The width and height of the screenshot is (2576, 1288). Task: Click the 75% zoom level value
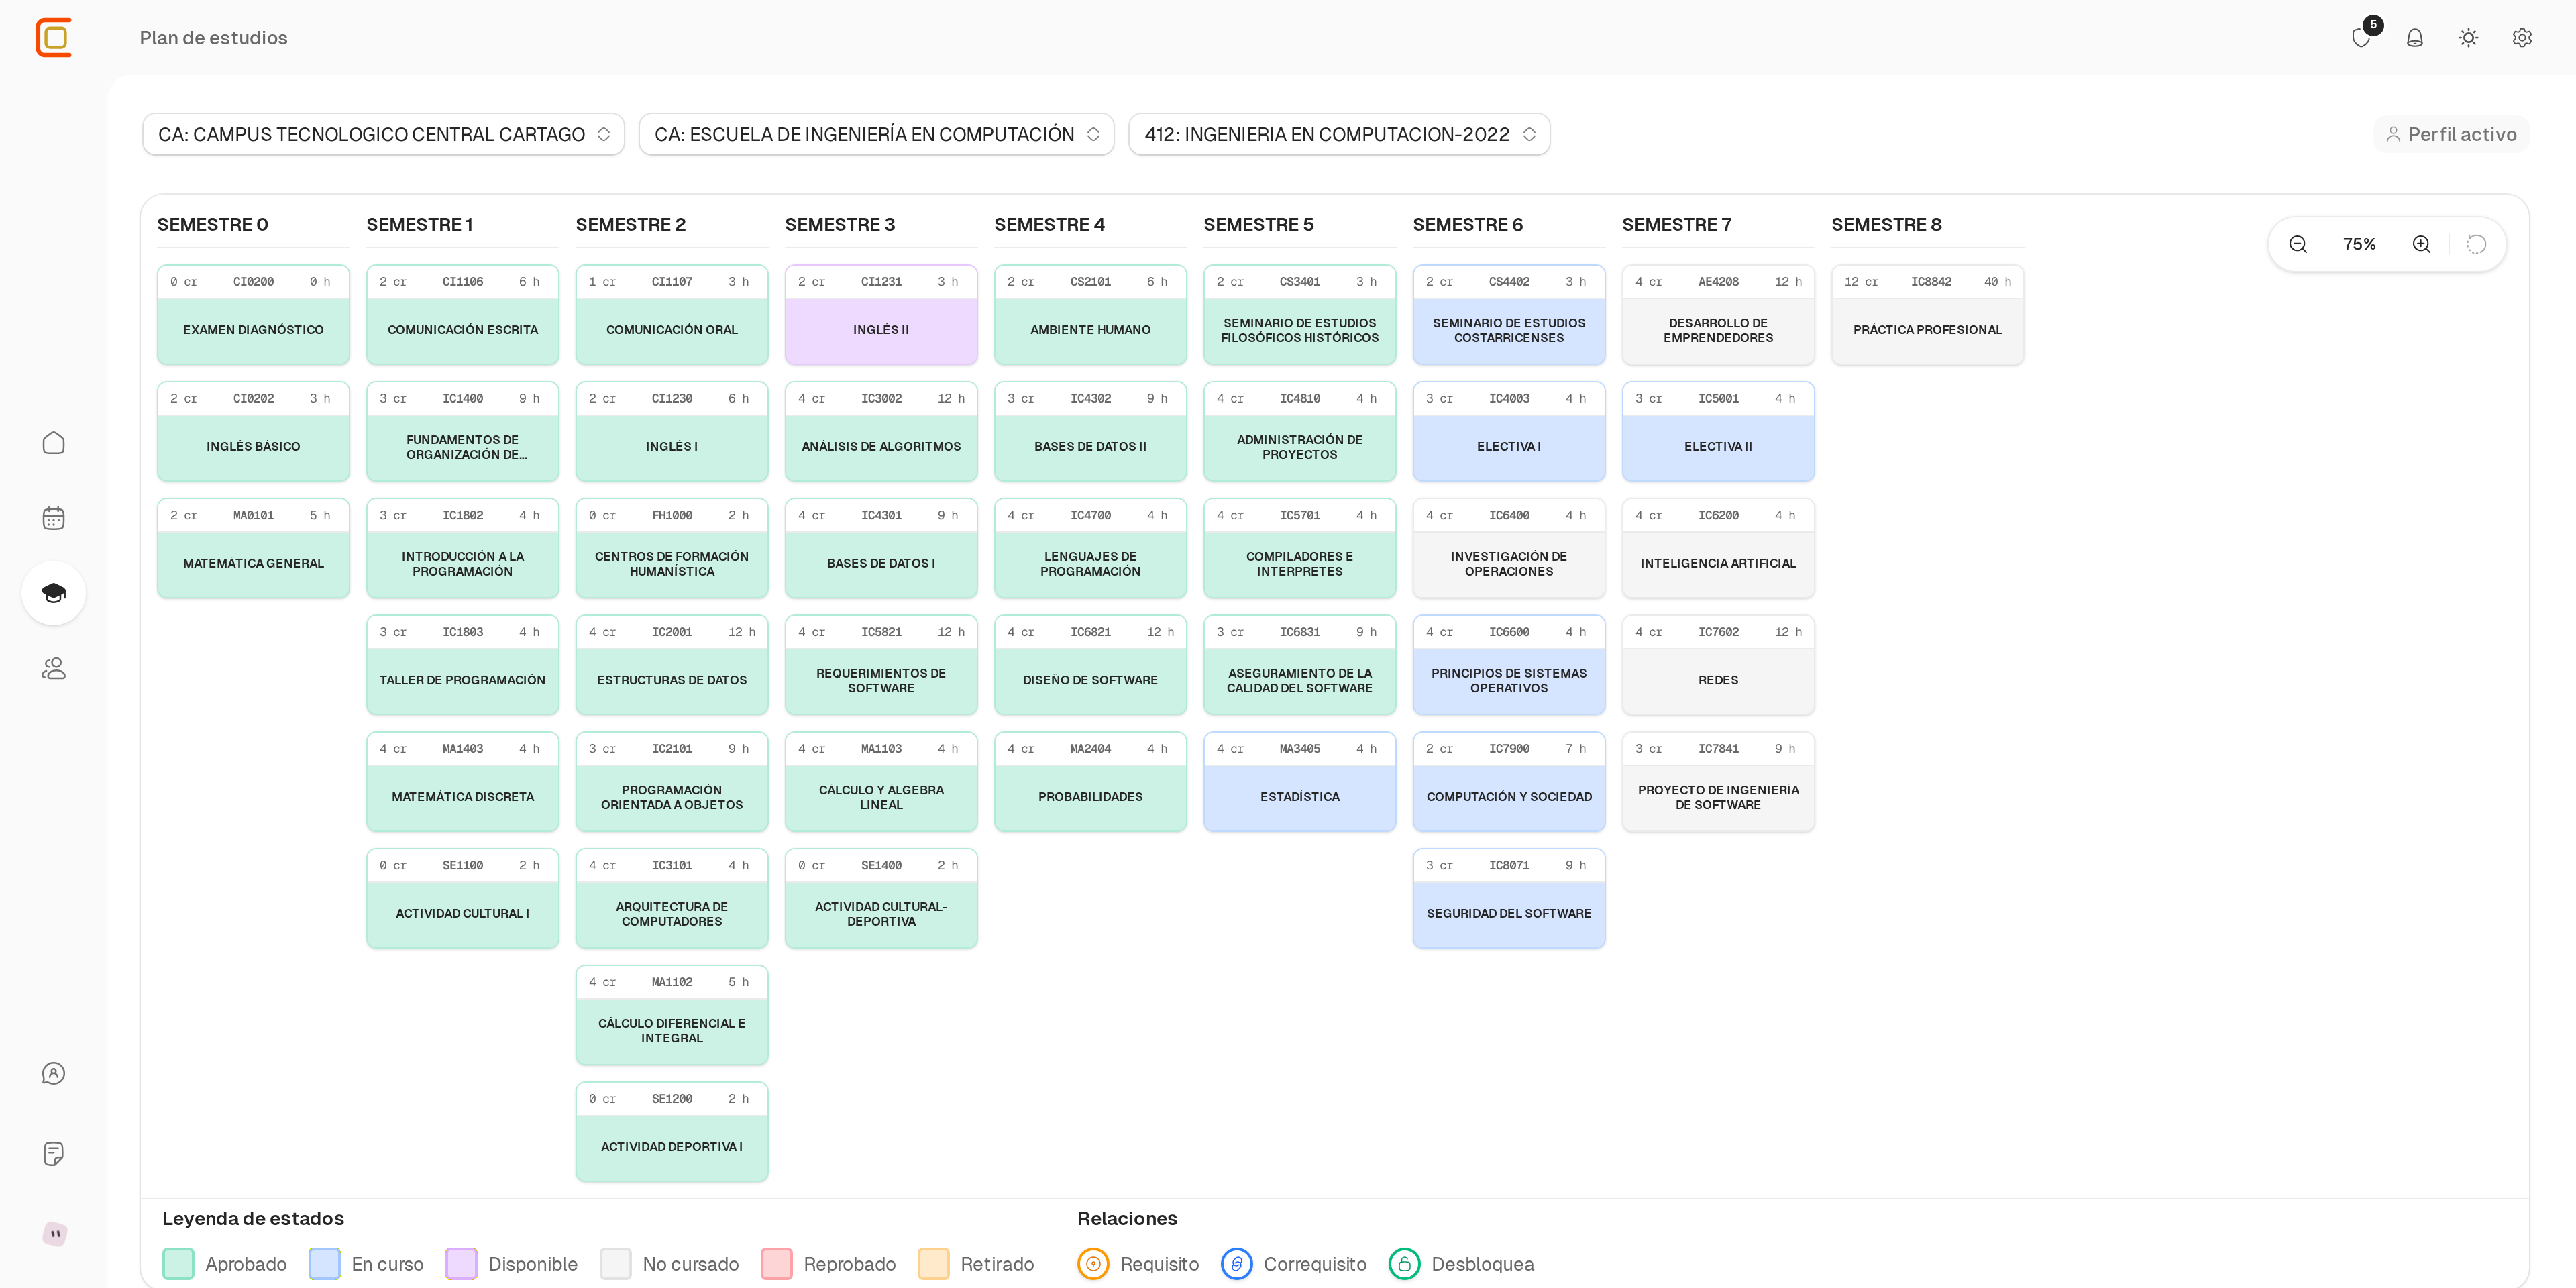click(x=2359, y=244)
